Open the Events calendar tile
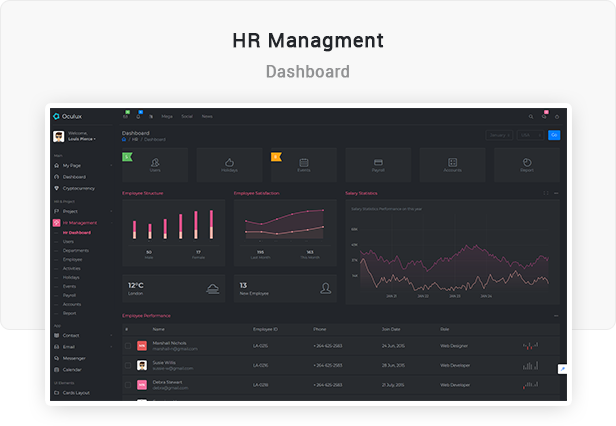Viewport: 616px width, 426px height. click(x=304, y=162)
